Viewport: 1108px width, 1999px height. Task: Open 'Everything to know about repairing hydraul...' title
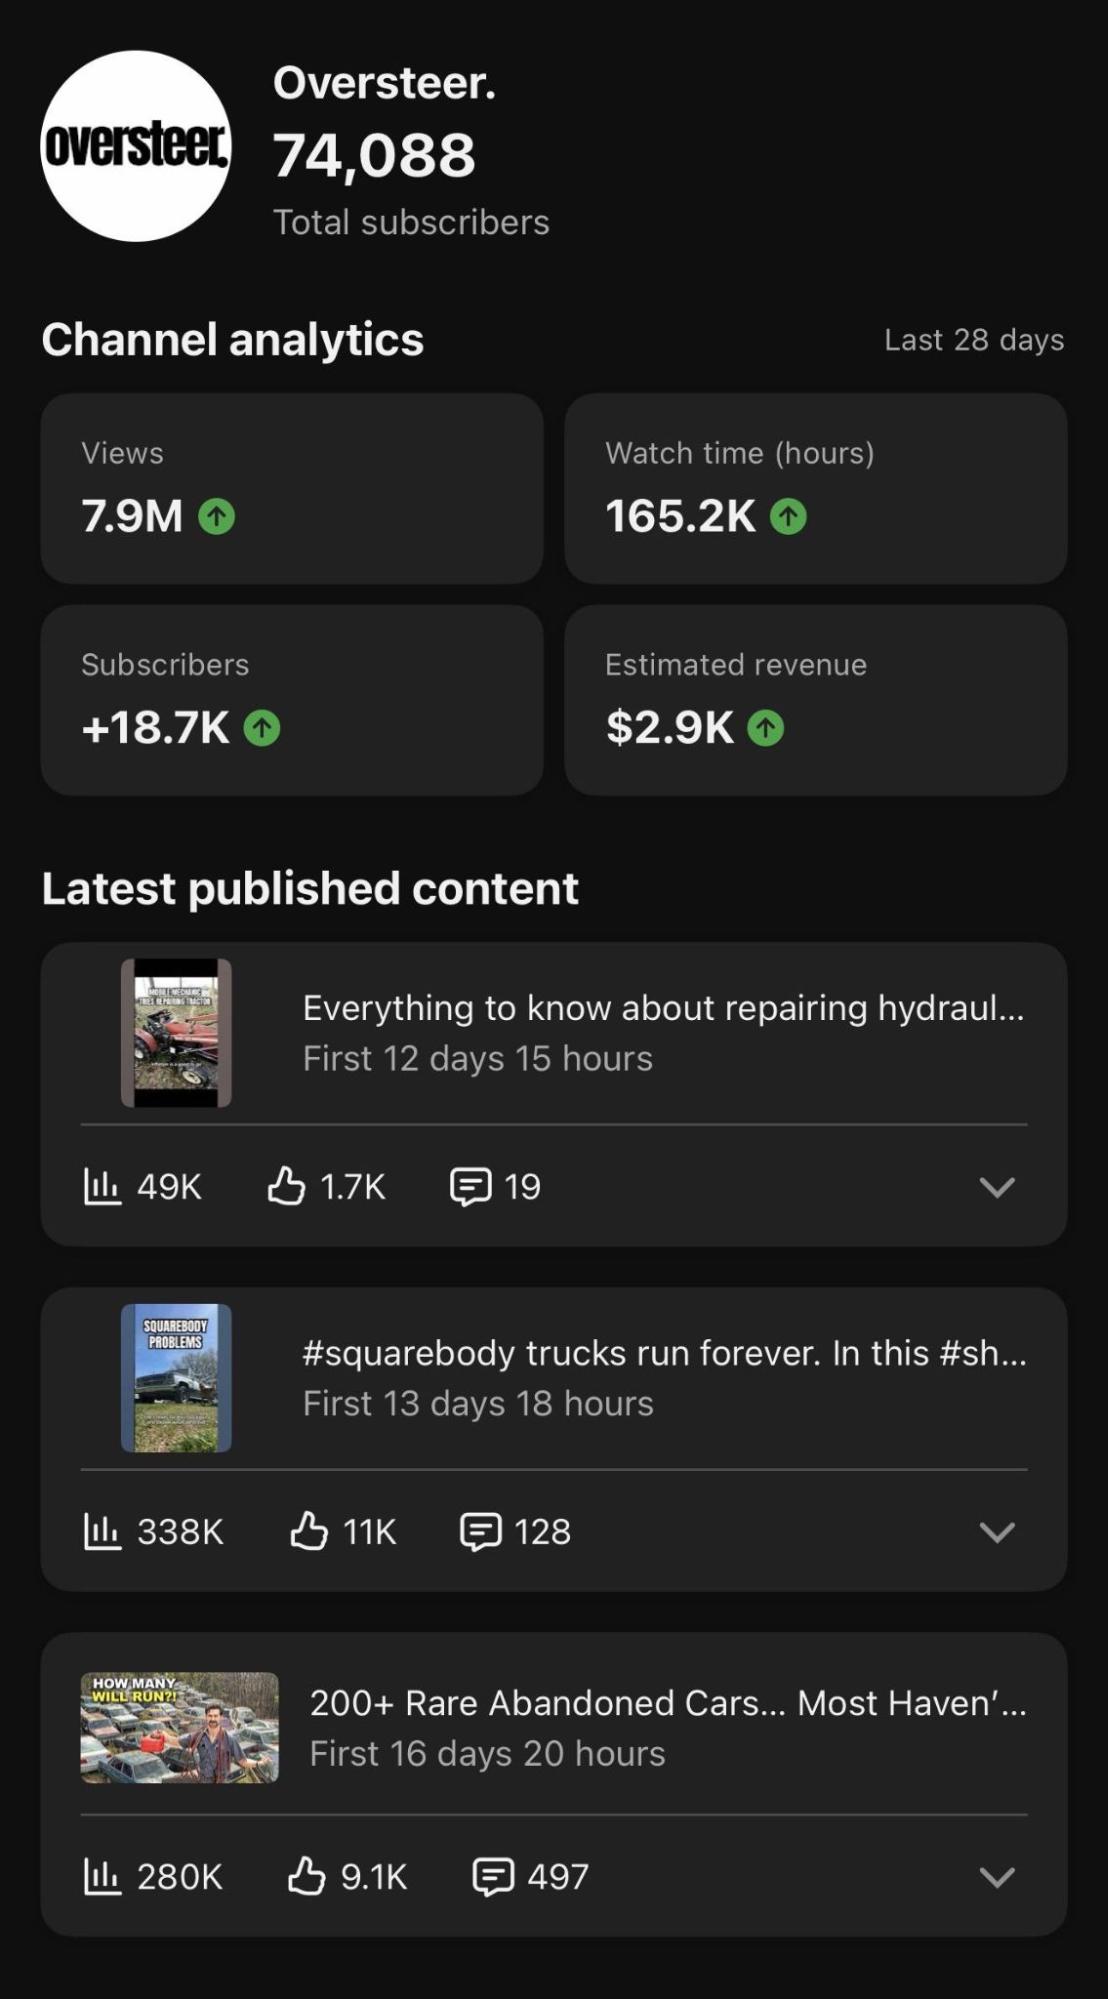(664, 1008)
